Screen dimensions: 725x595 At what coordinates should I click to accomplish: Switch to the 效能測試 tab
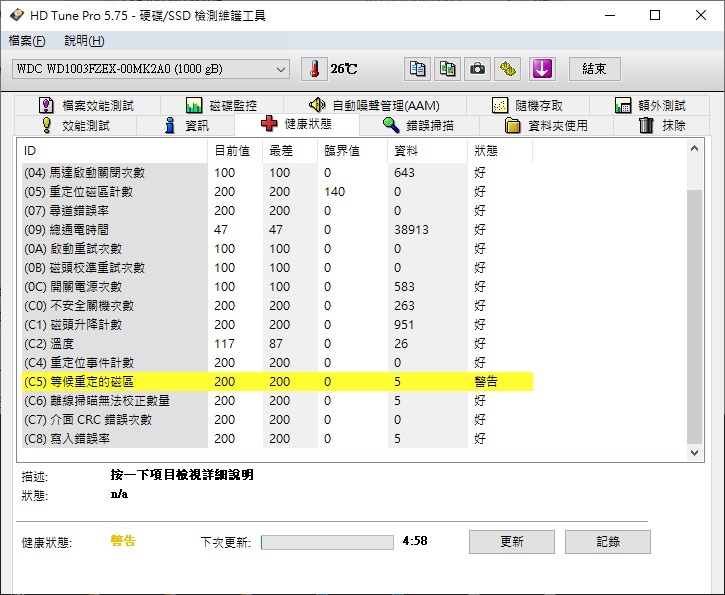[75, 125]
